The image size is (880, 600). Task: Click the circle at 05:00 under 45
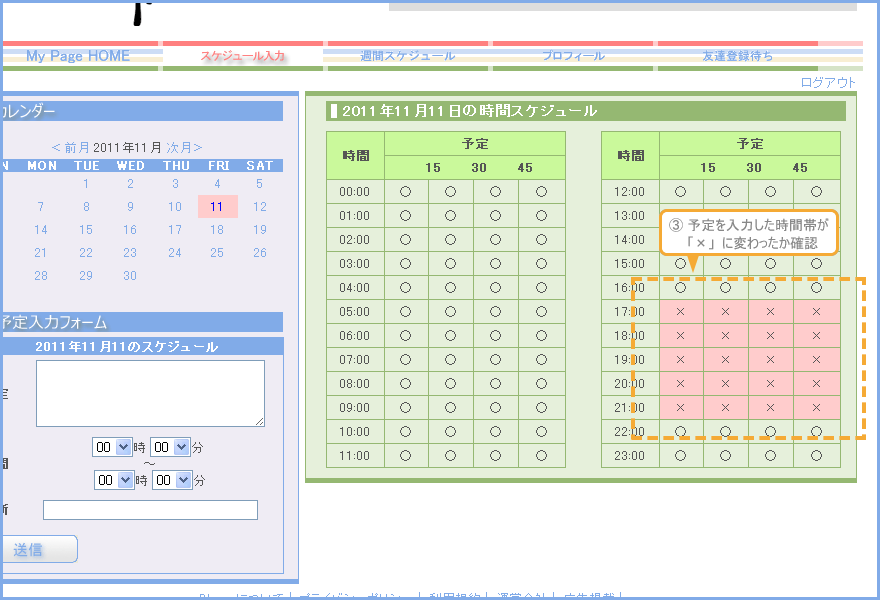click(x=541, y=312)
